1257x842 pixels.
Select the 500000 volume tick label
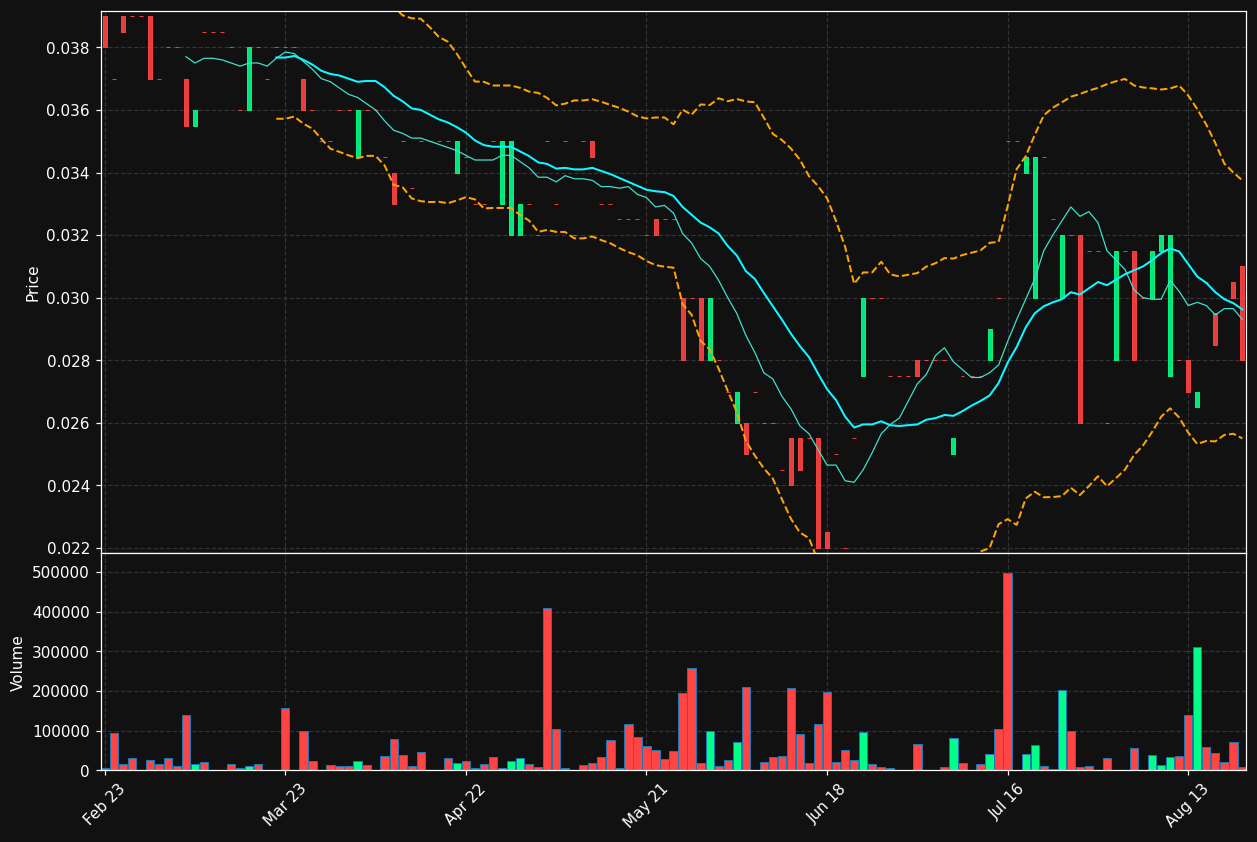(62, 573)
